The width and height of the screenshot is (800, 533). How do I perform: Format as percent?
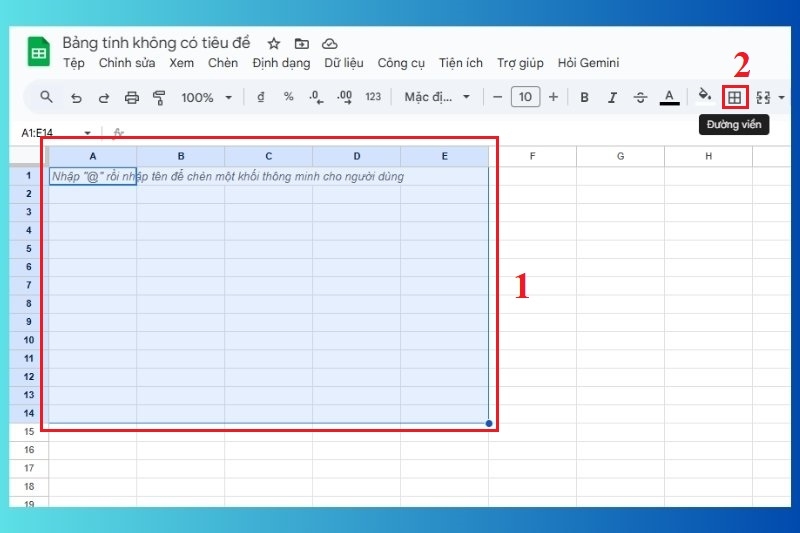pos(289,96)
